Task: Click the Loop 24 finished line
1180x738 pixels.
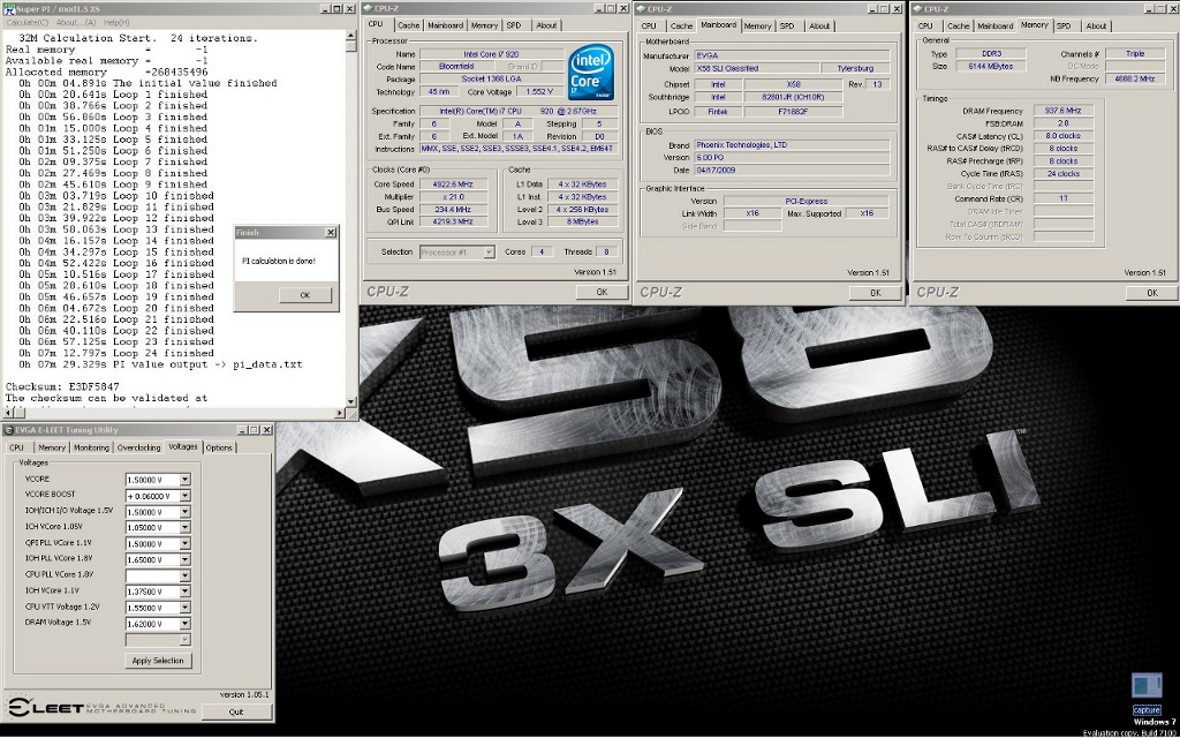Action: point(117,353)
